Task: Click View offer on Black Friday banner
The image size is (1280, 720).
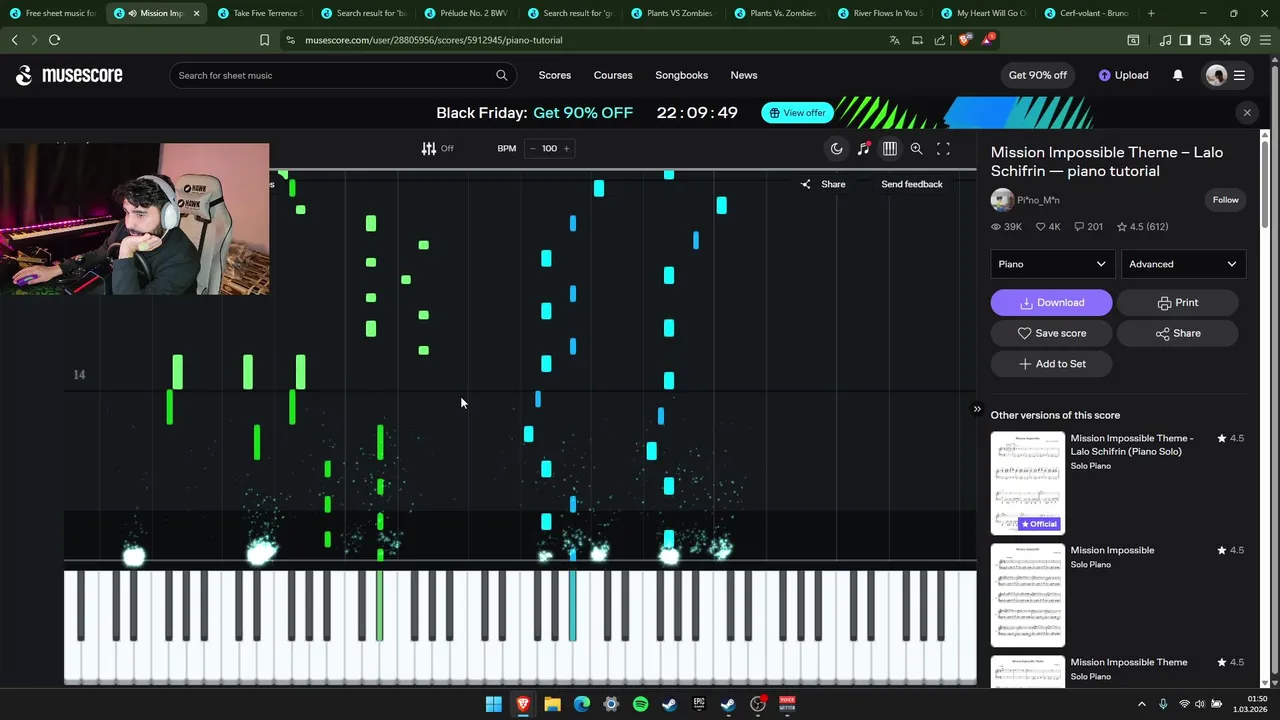Action: 797,113
